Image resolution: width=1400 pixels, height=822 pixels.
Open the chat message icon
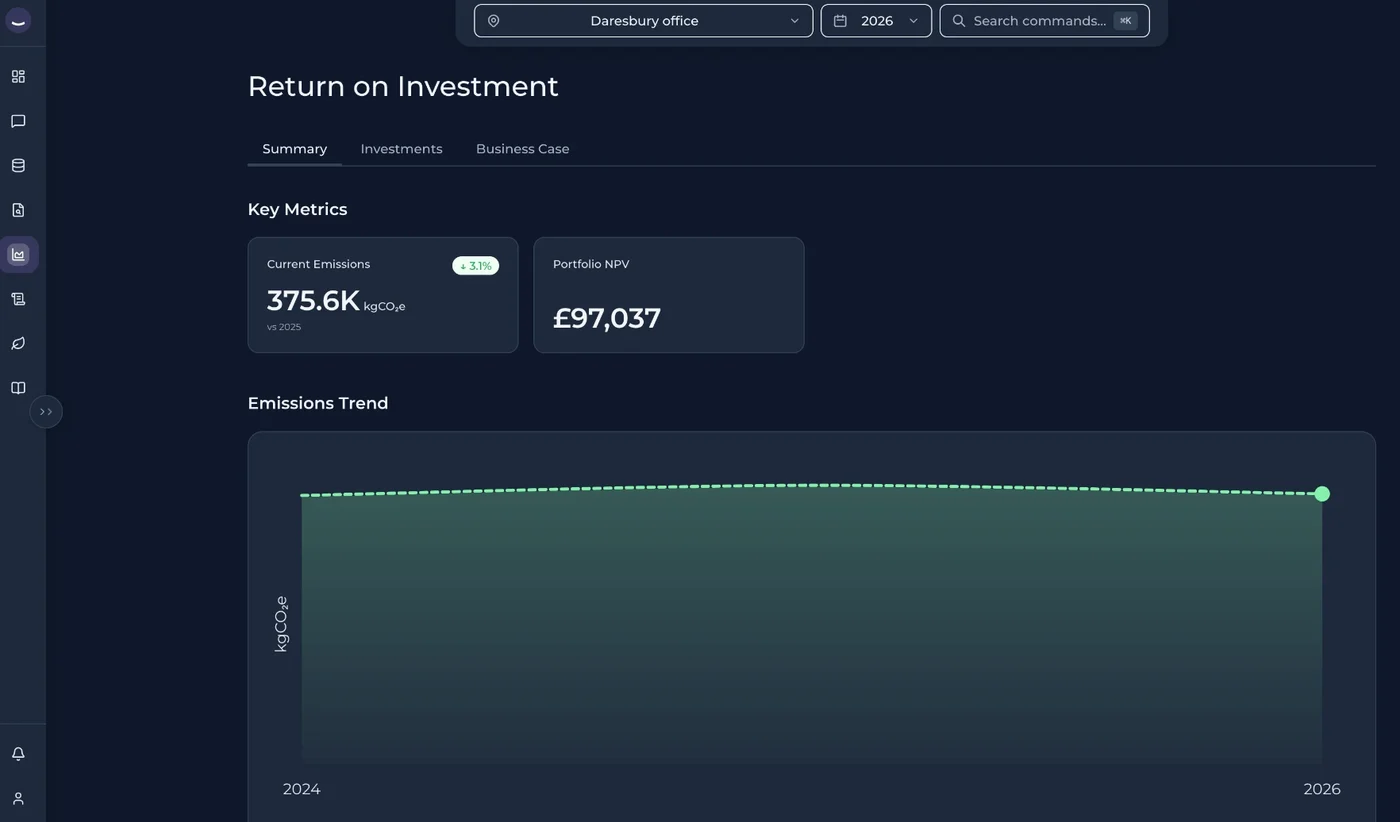point(18,121)
